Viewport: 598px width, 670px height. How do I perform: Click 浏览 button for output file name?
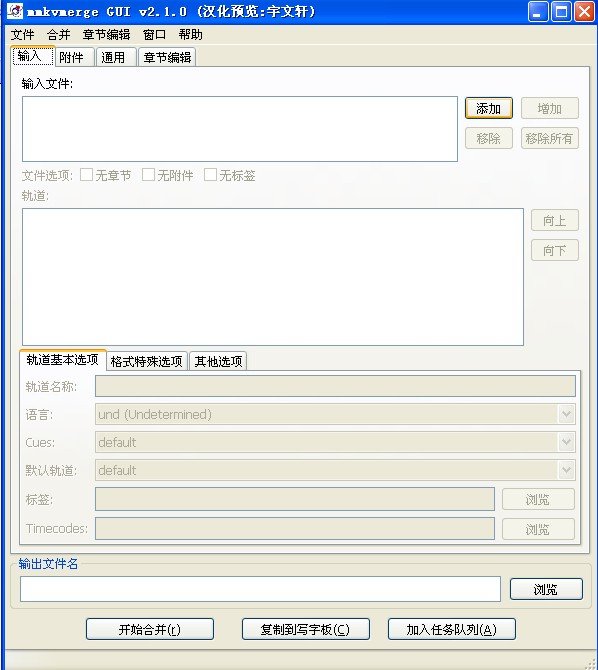(546, 589)
